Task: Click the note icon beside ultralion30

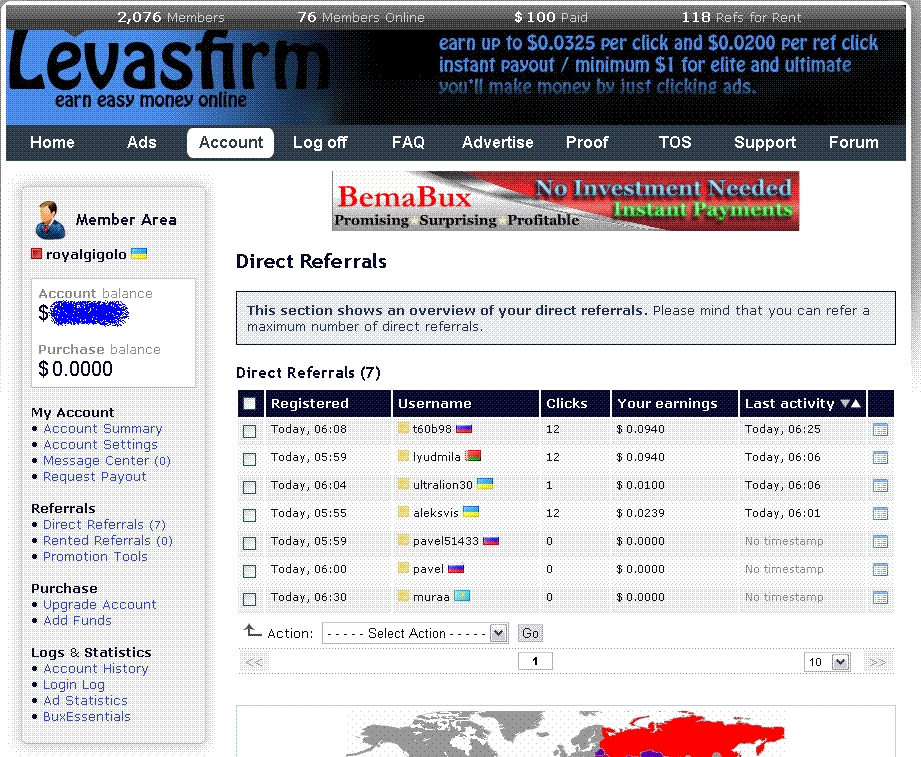Action: 403,484
